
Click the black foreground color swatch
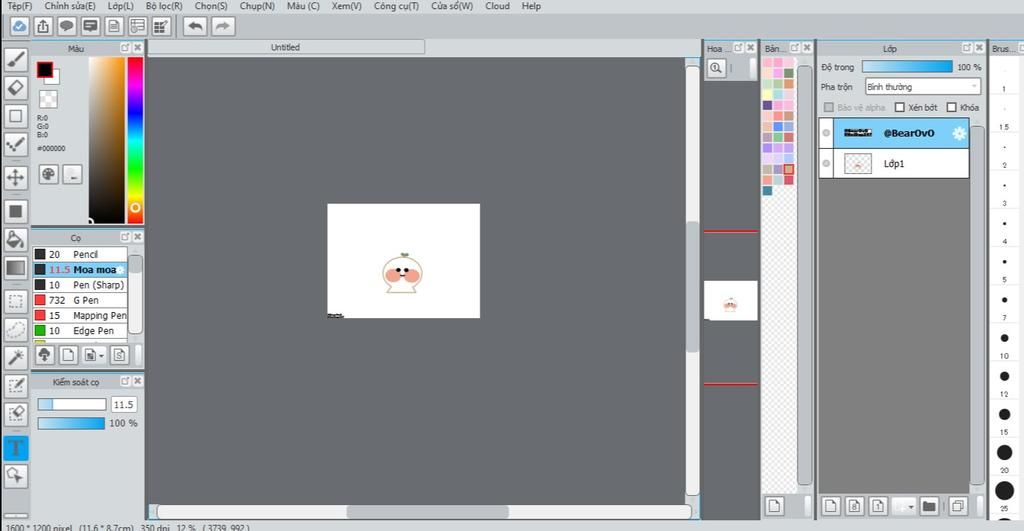click(x=44, y=69)
